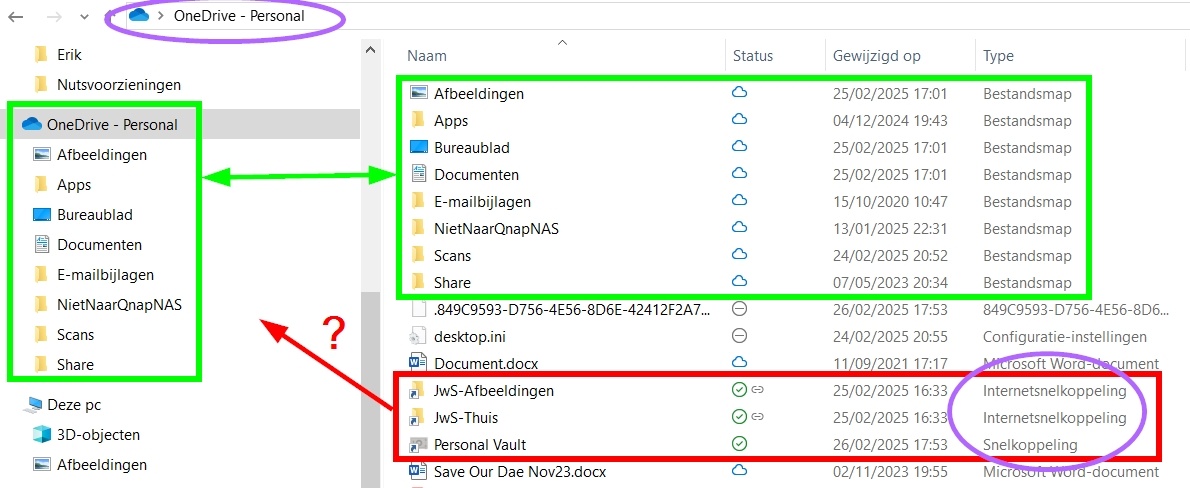This screenshot has height=488, width=1190.
Task: Click date 15/10/2020 10:47 of E-mailbijlagen
Action: pos(889,202)
